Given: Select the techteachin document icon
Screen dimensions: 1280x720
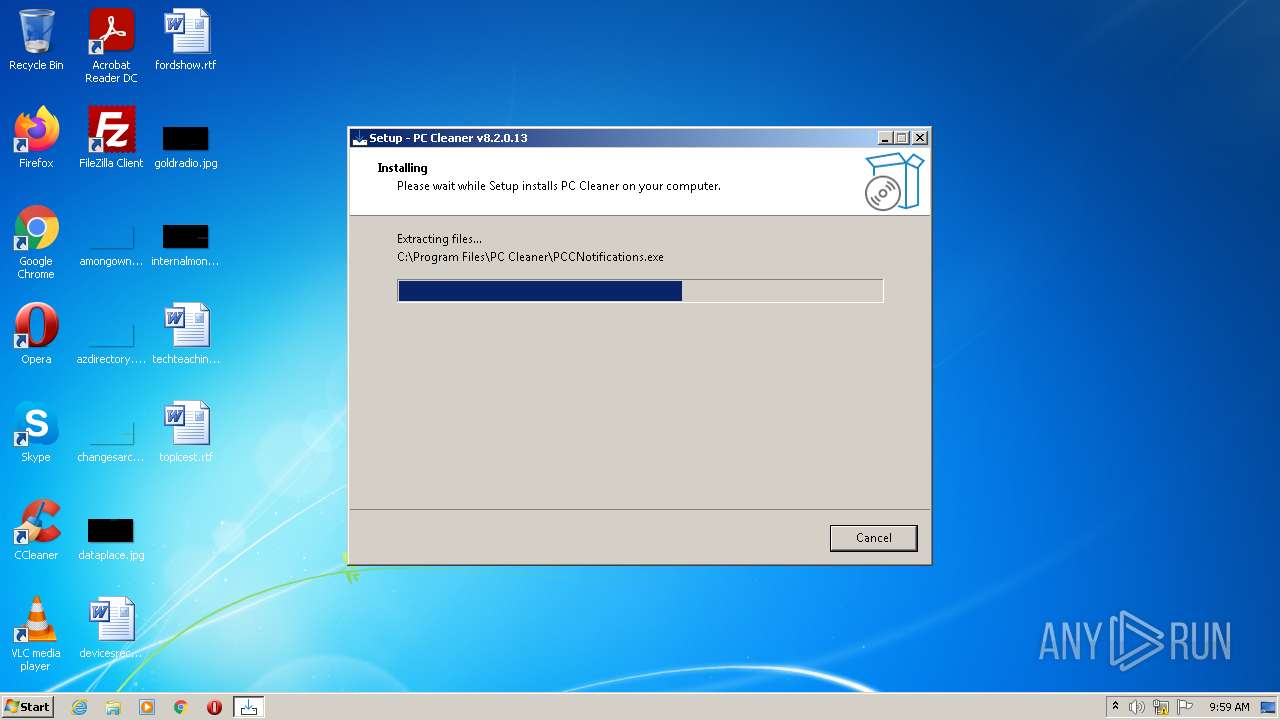Looking at the screenshot, I should pos(186,335).
